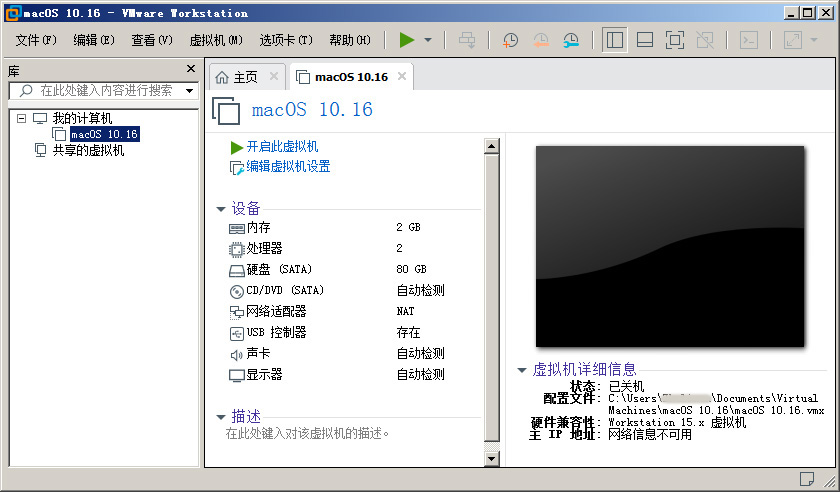Click the stretch guest toolbar icon
The height and width of the screenshot is (492, 840).
click(x=793, y=40)
